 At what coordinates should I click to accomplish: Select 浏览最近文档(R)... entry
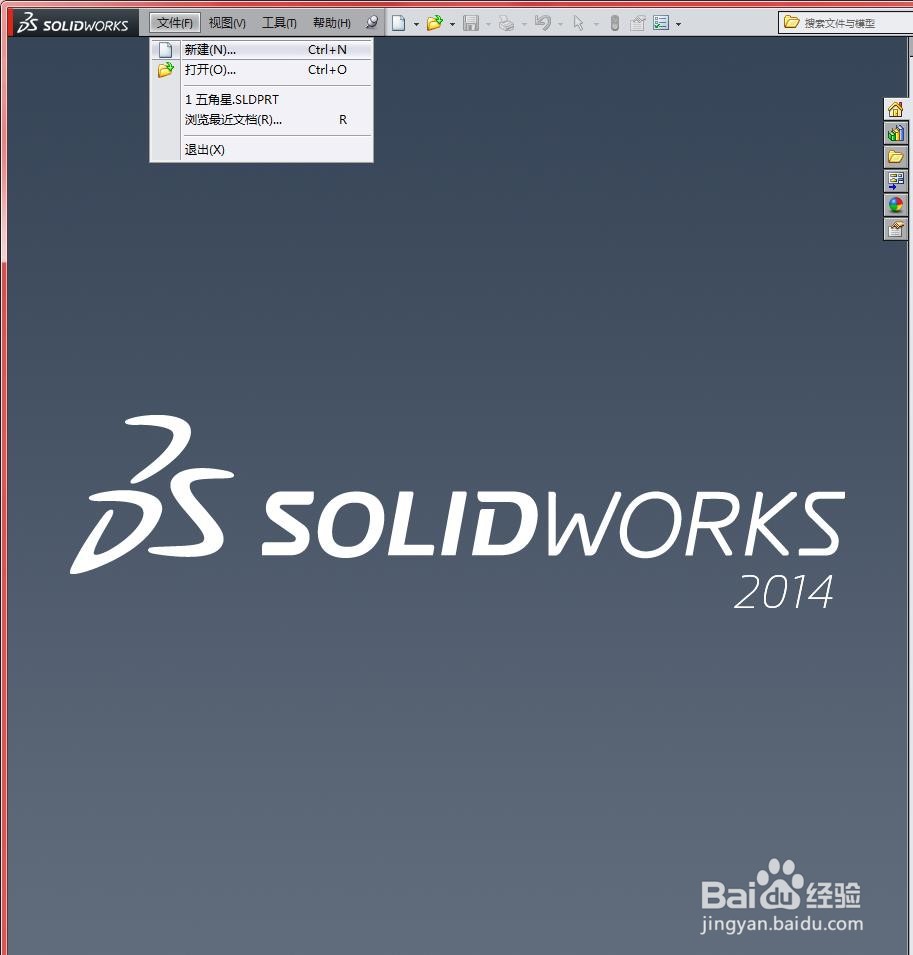262,119
